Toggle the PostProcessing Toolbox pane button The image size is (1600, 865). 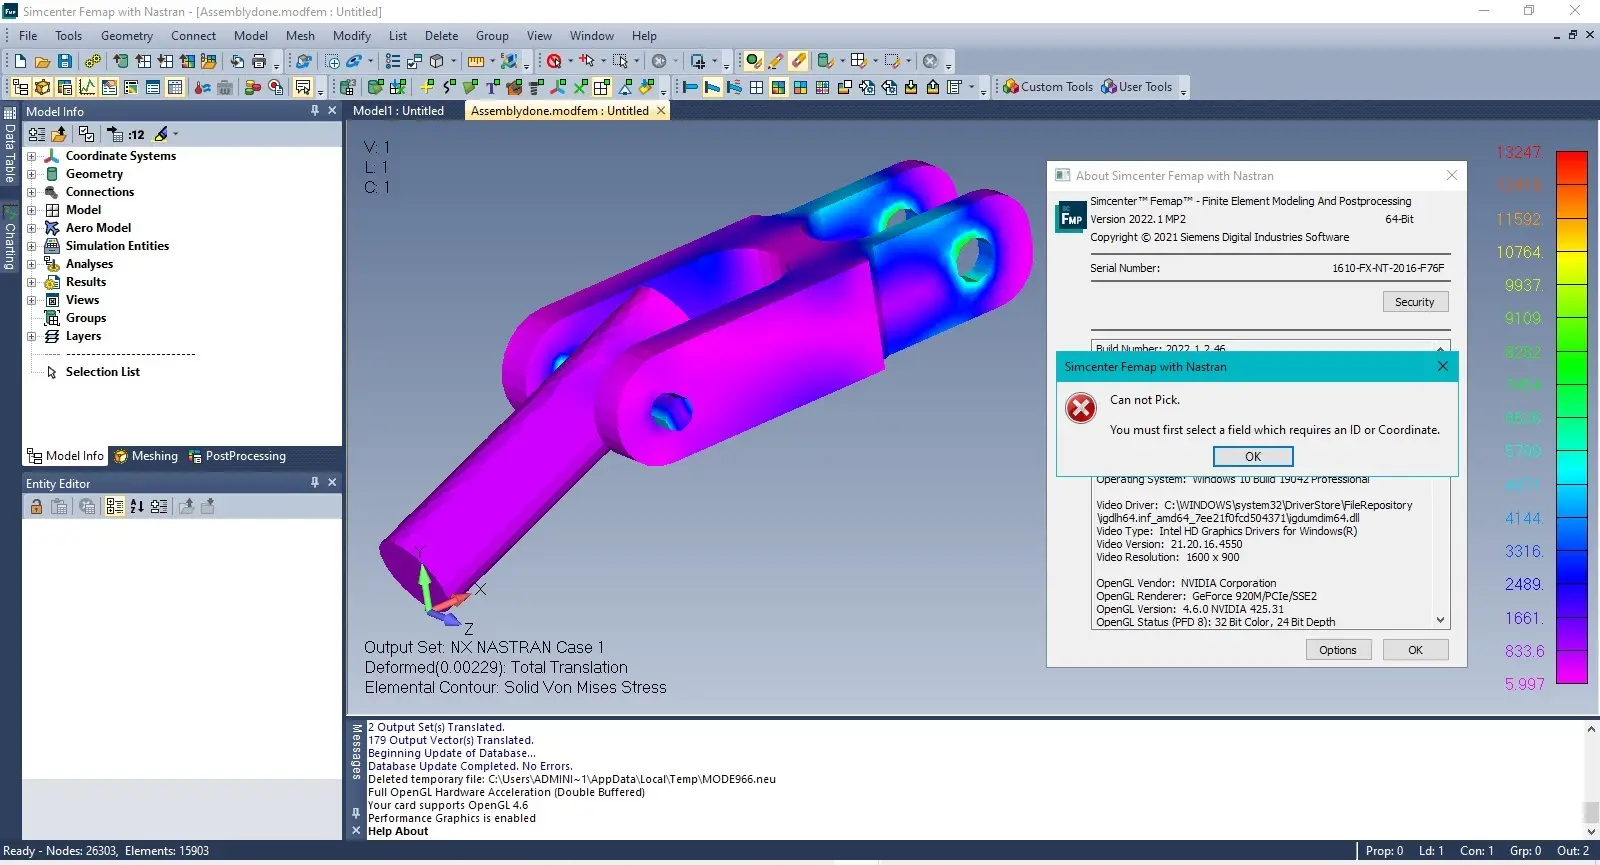(65, 87)
